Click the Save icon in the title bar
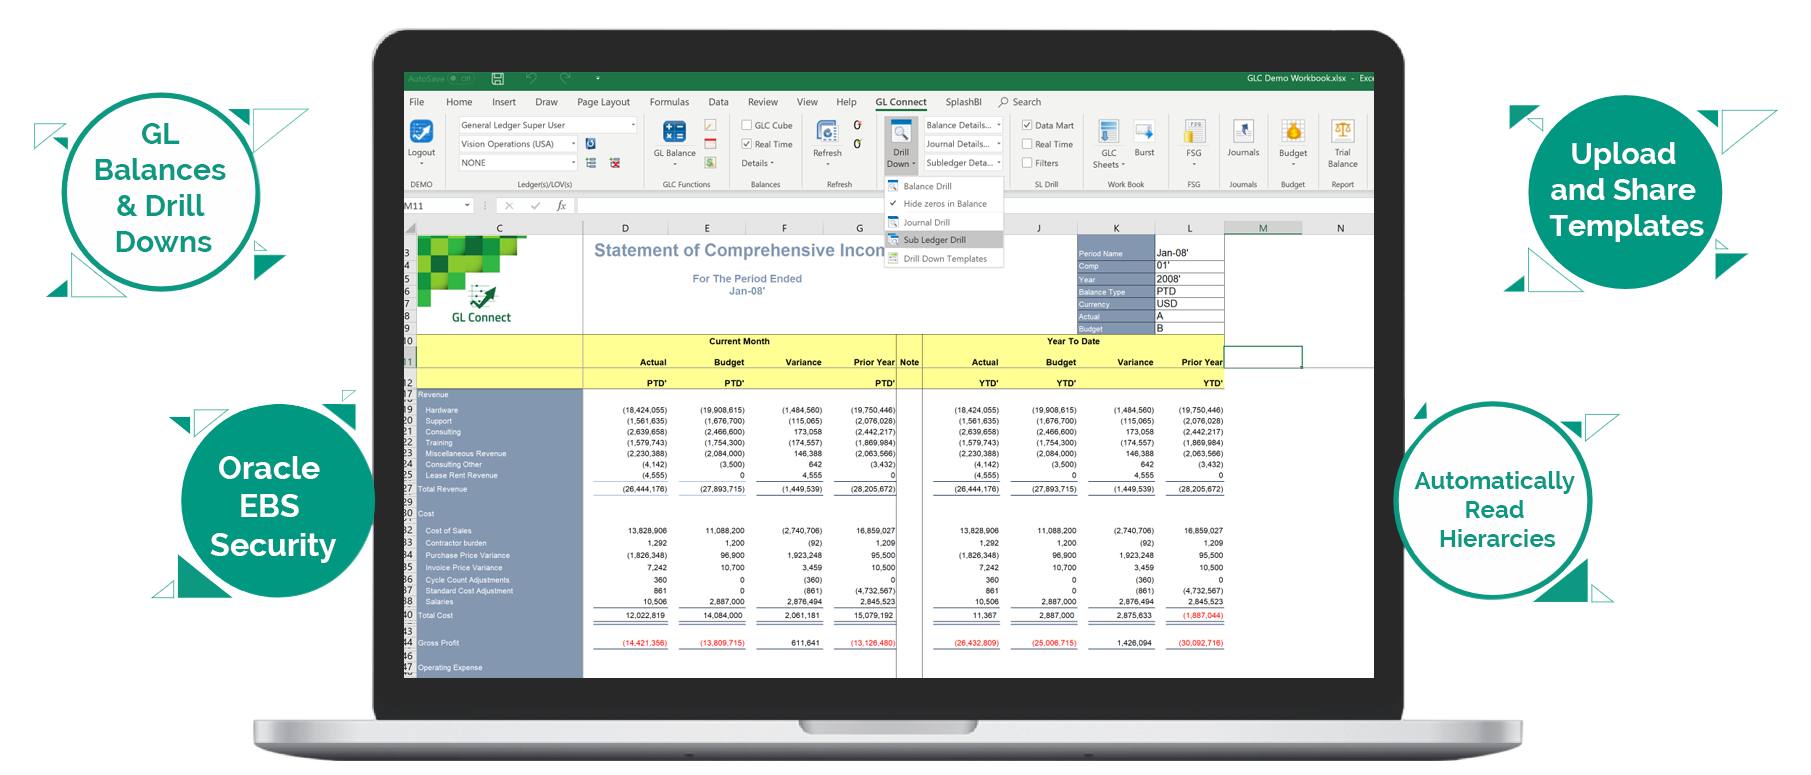 [498, 78]
